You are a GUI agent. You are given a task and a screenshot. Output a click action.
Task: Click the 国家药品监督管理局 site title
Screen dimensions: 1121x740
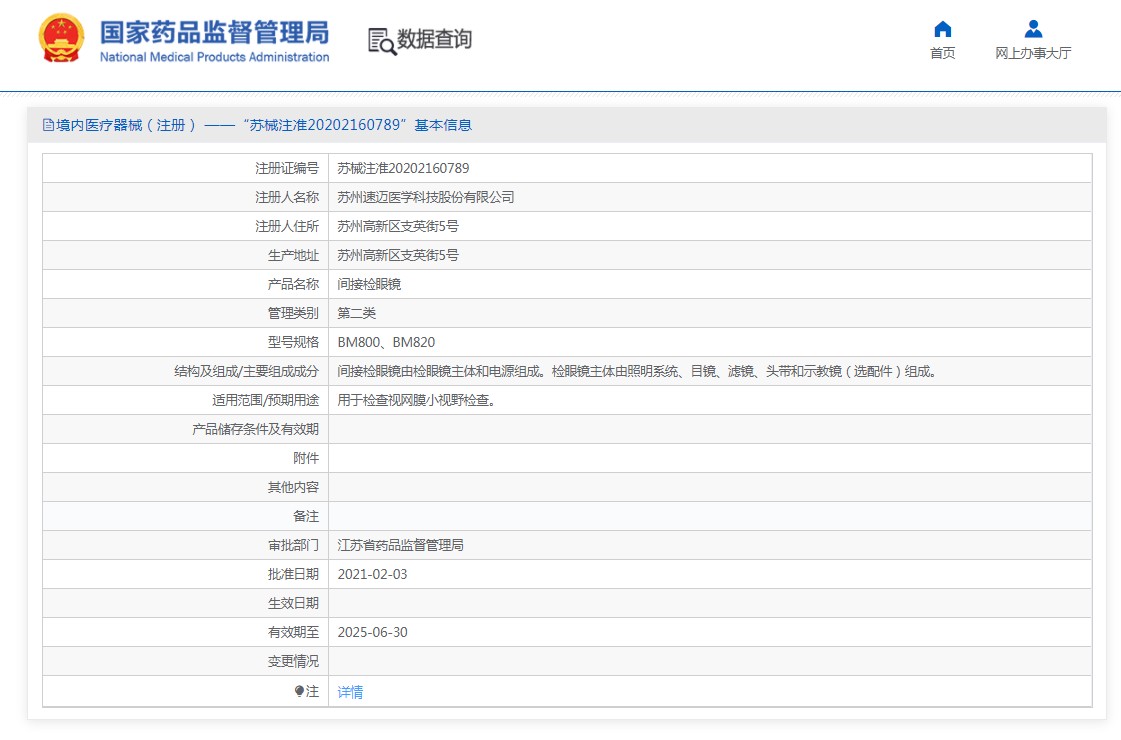214,32
